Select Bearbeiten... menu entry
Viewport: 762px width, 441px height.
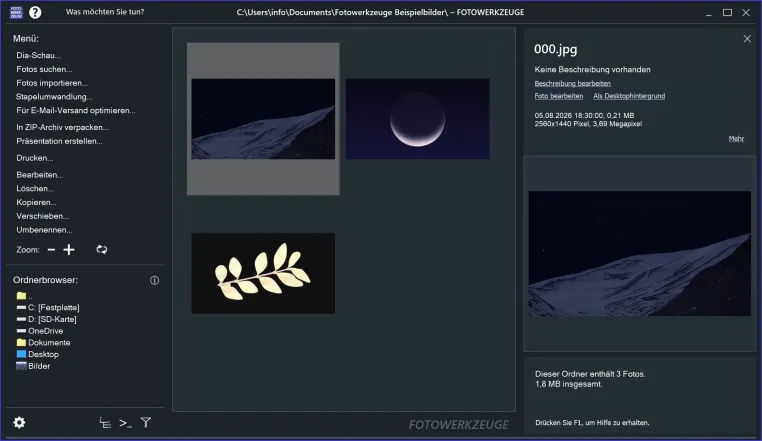[40, 175]
